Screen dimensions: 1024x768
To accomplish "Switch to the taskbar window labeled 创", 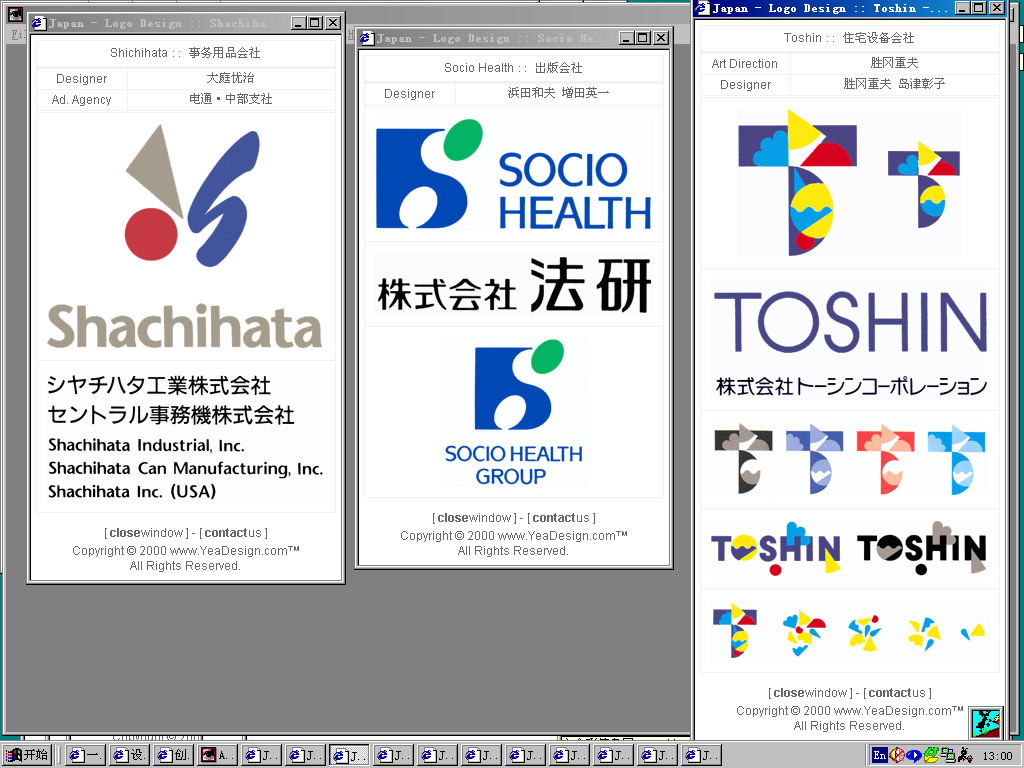I will pyautogui.click(x=173, y=756).
